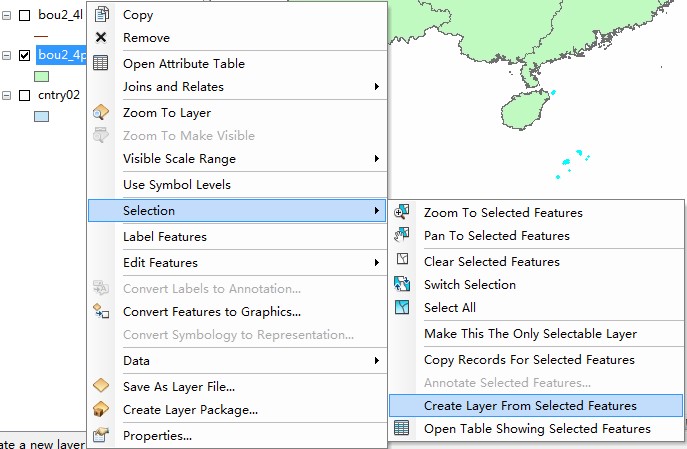
Task: Click the Properties icon
Action: [x=101, y=435]
